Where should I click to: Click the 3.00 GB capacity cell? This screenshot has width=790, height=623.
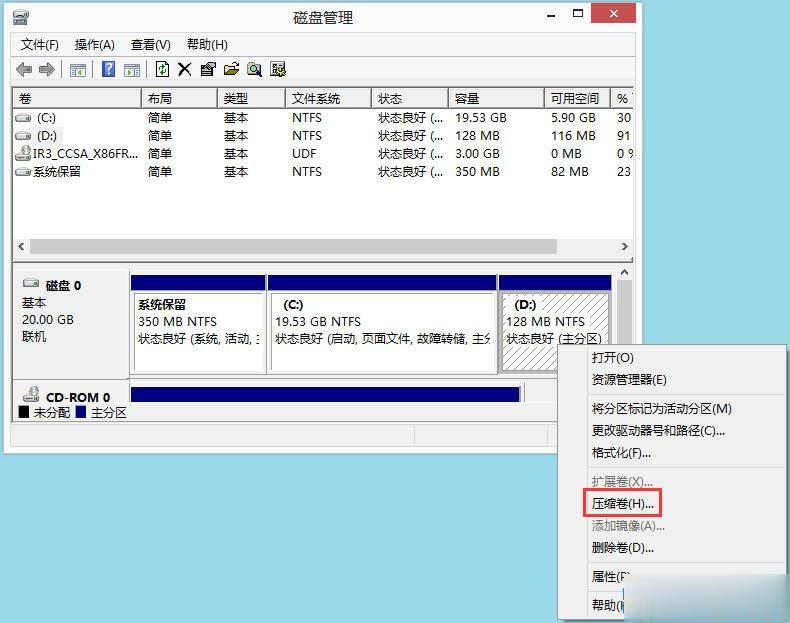click(477, 154)
